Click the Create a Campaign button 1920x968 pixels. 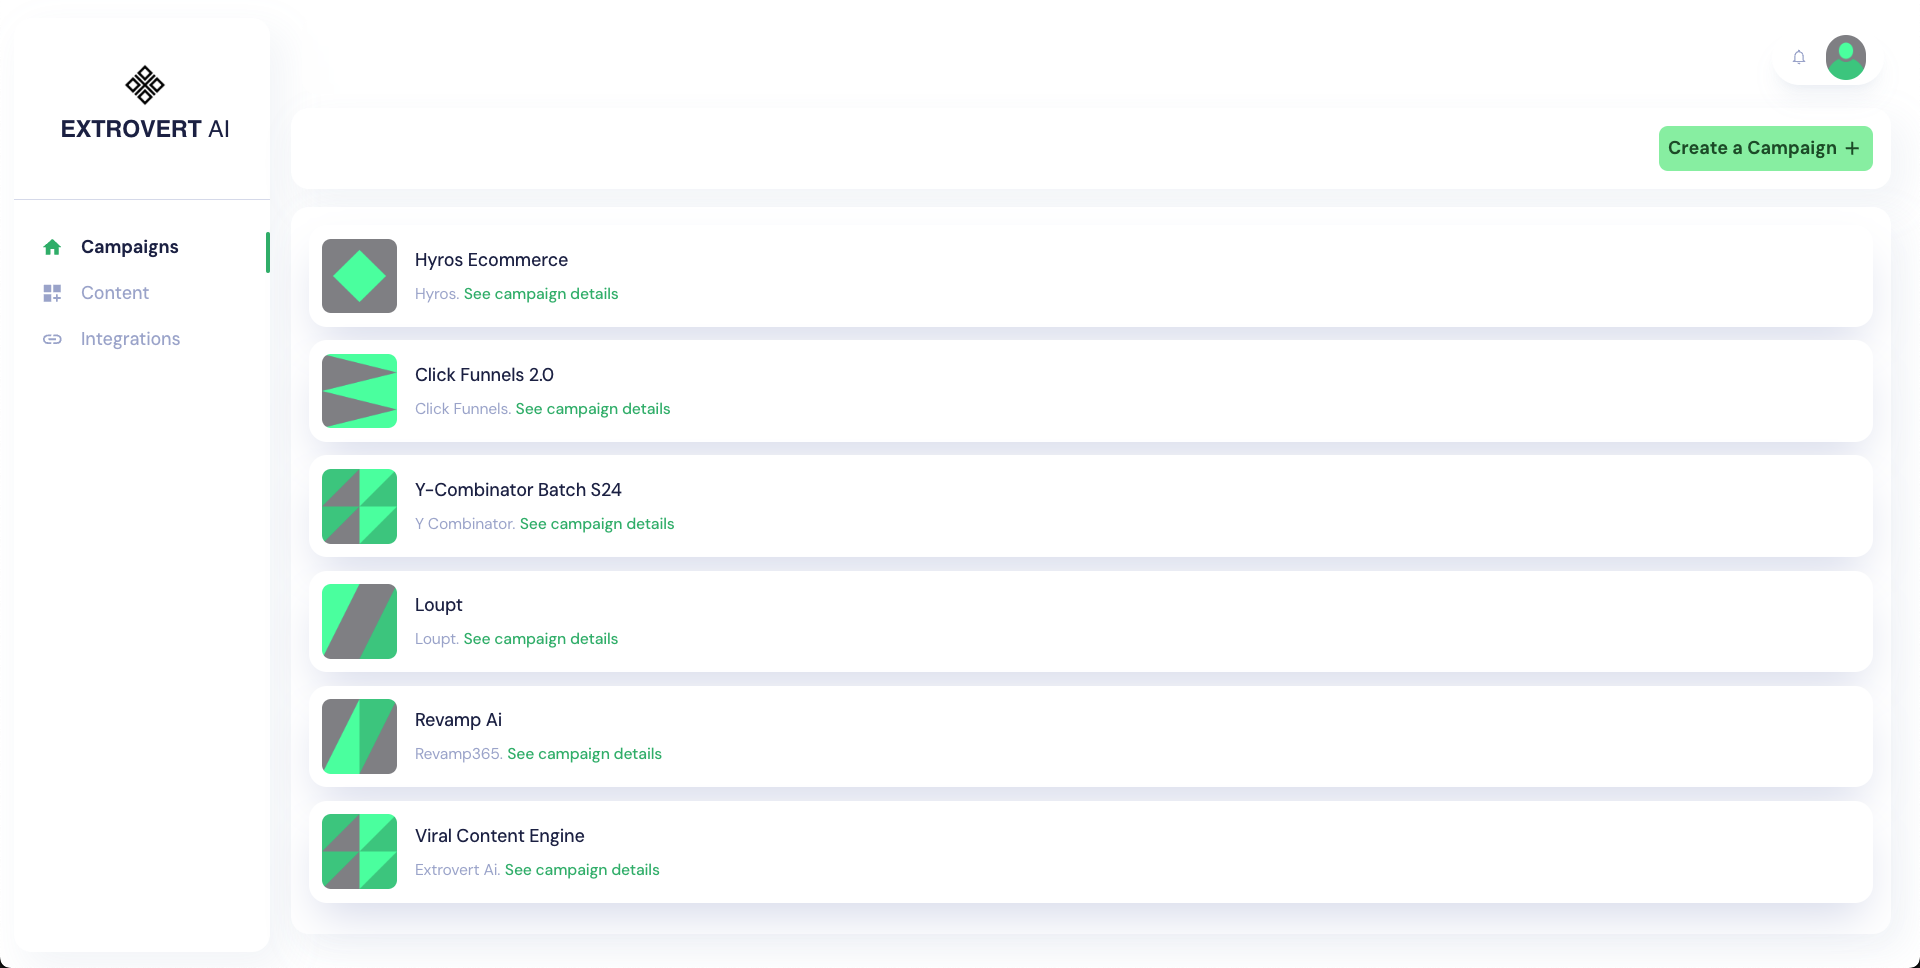[x=1765, y=148]
